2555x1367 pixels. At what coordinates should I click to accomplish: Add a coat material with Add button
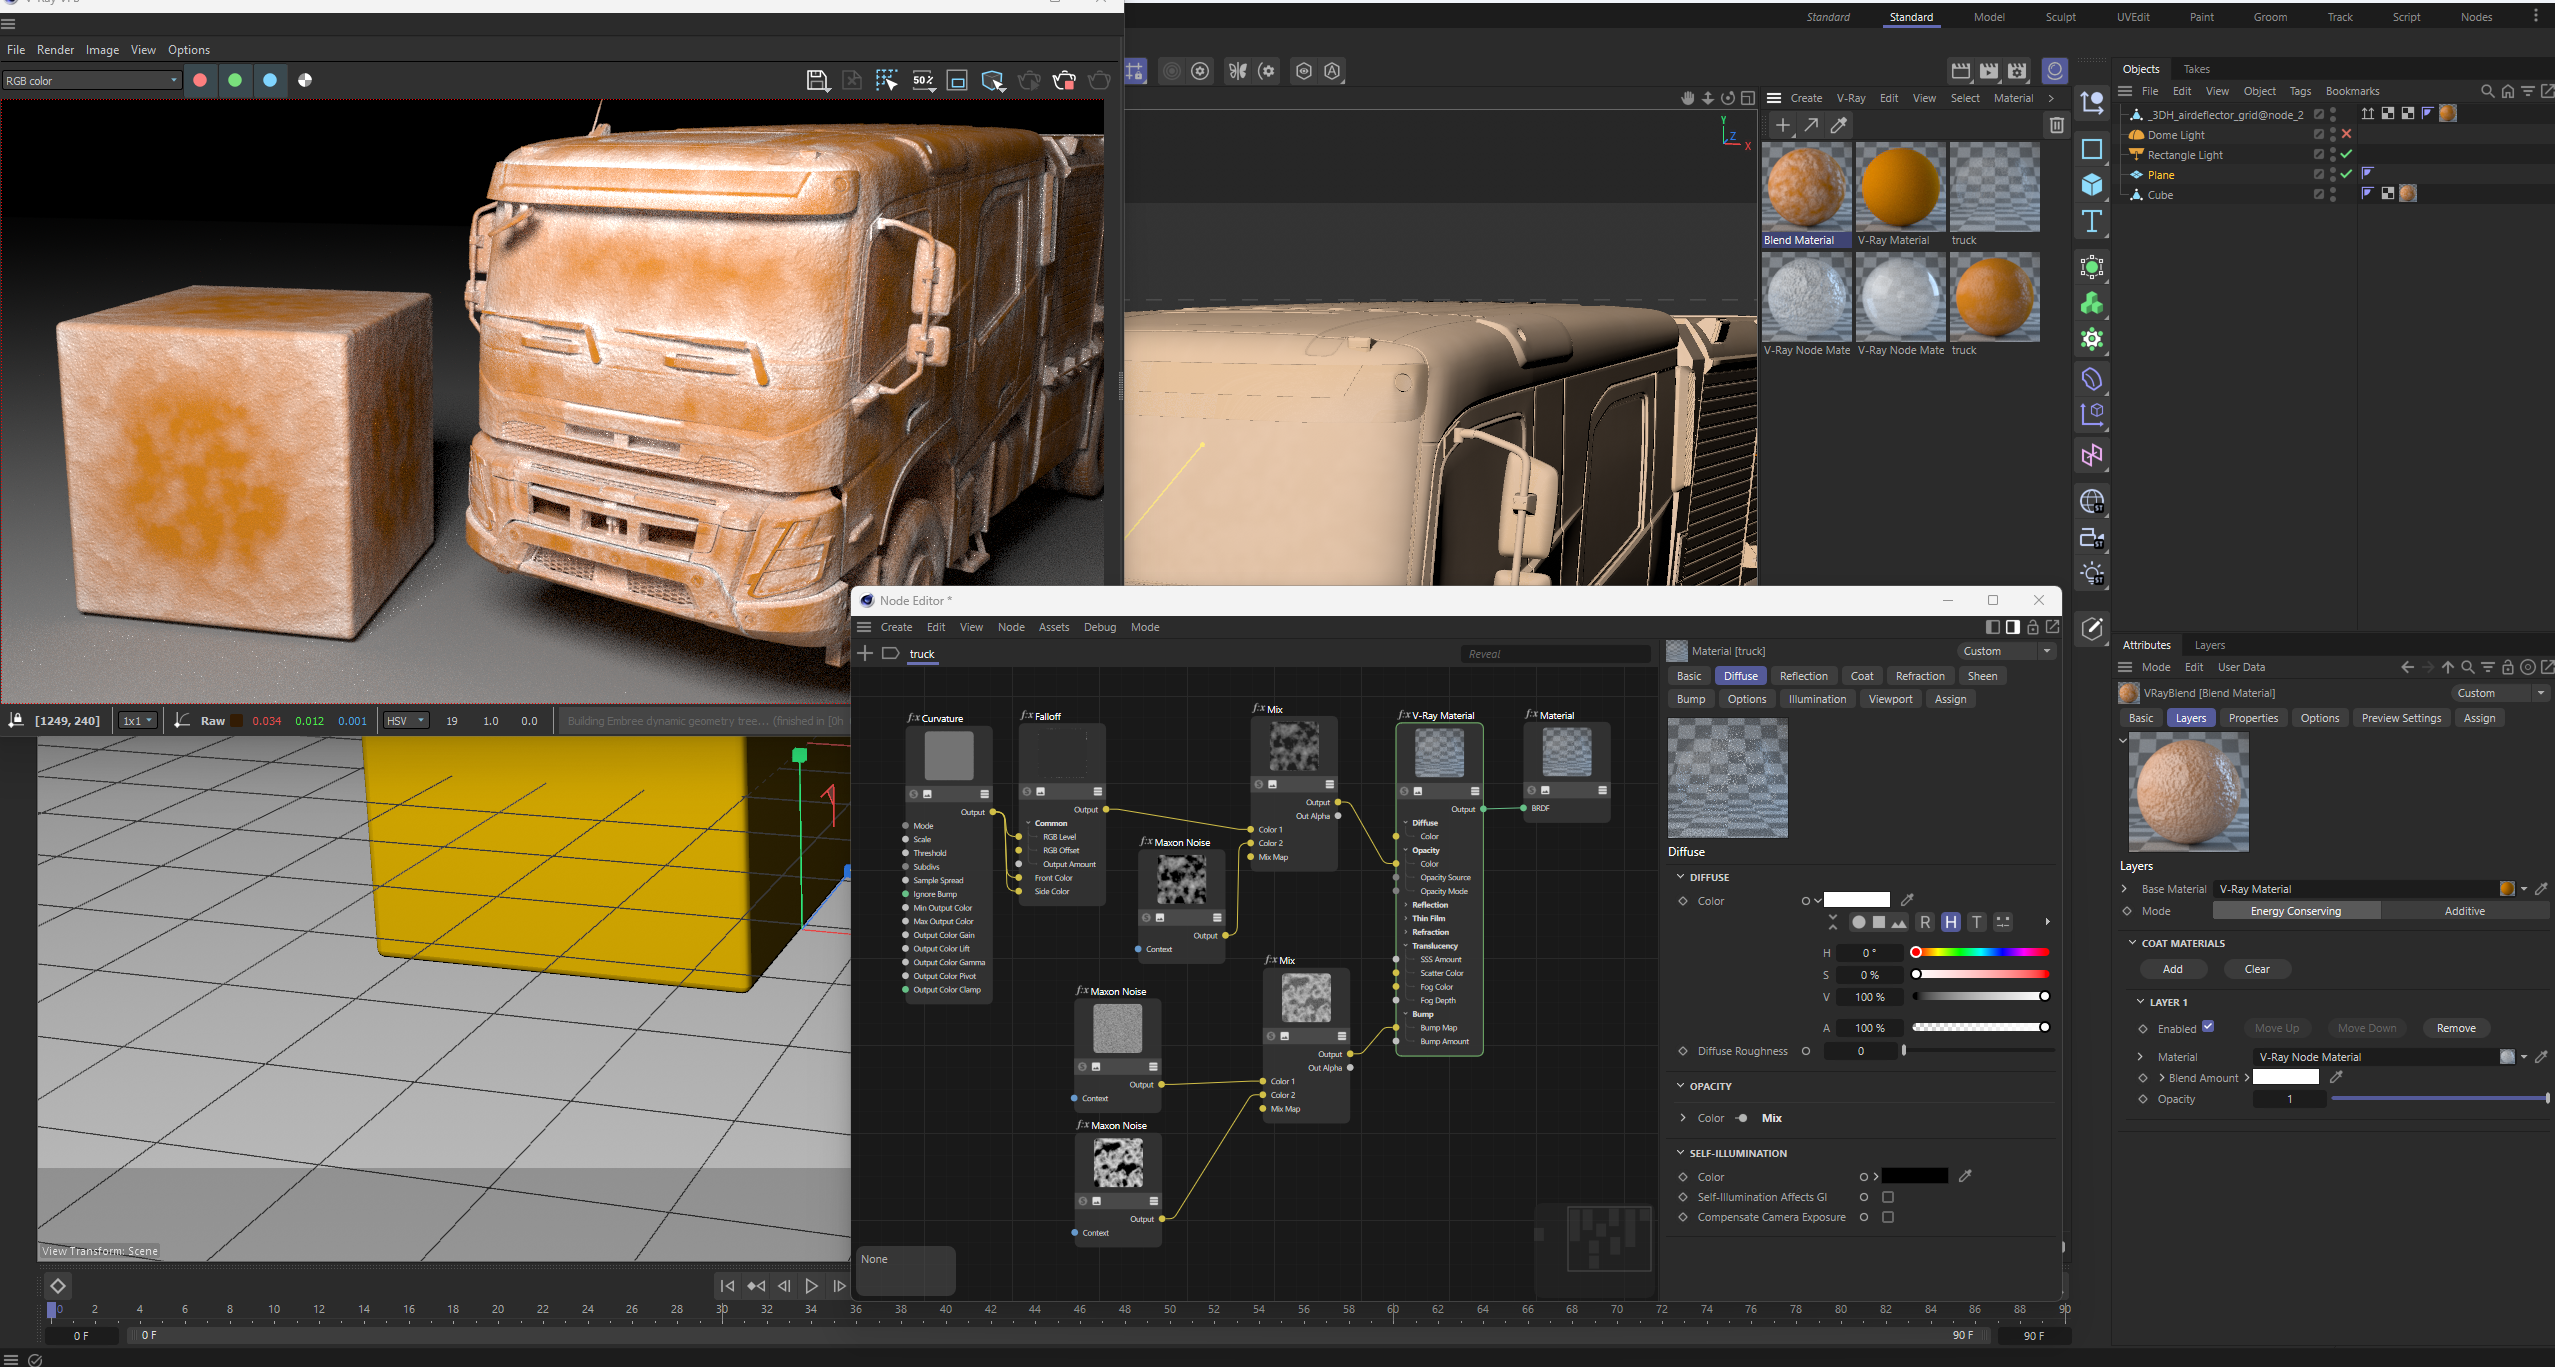tap(2172, 969)
